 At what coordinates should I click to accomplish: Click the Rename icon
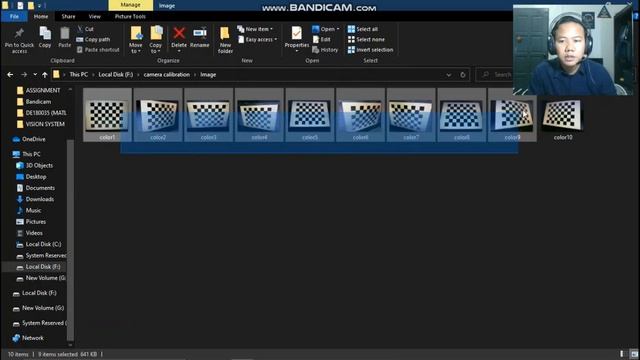200,33
